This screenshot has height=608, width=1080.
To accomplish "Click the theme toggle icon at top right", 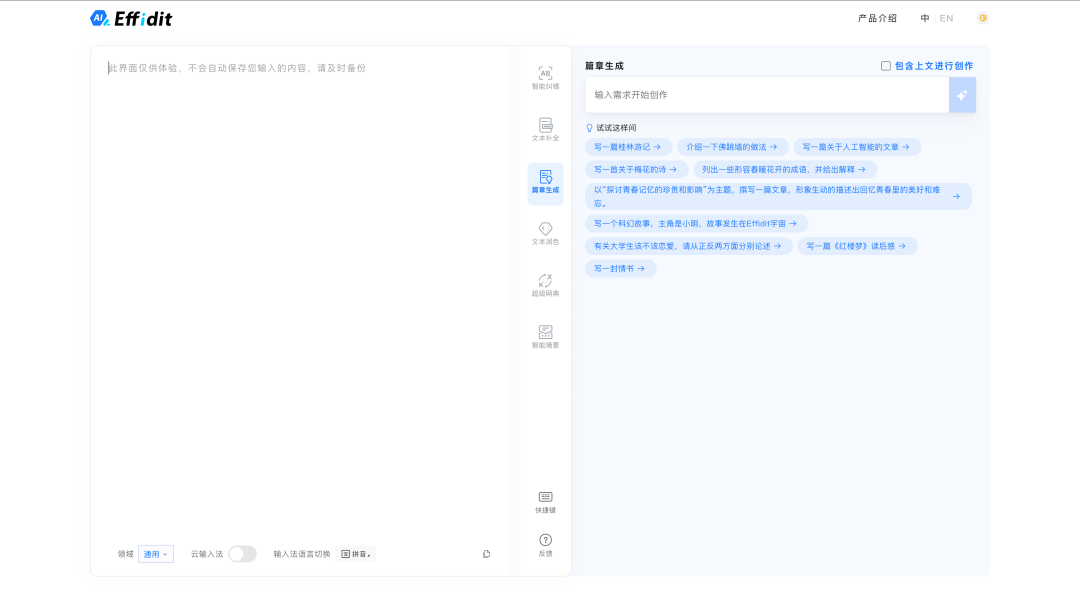I will 983,18.
